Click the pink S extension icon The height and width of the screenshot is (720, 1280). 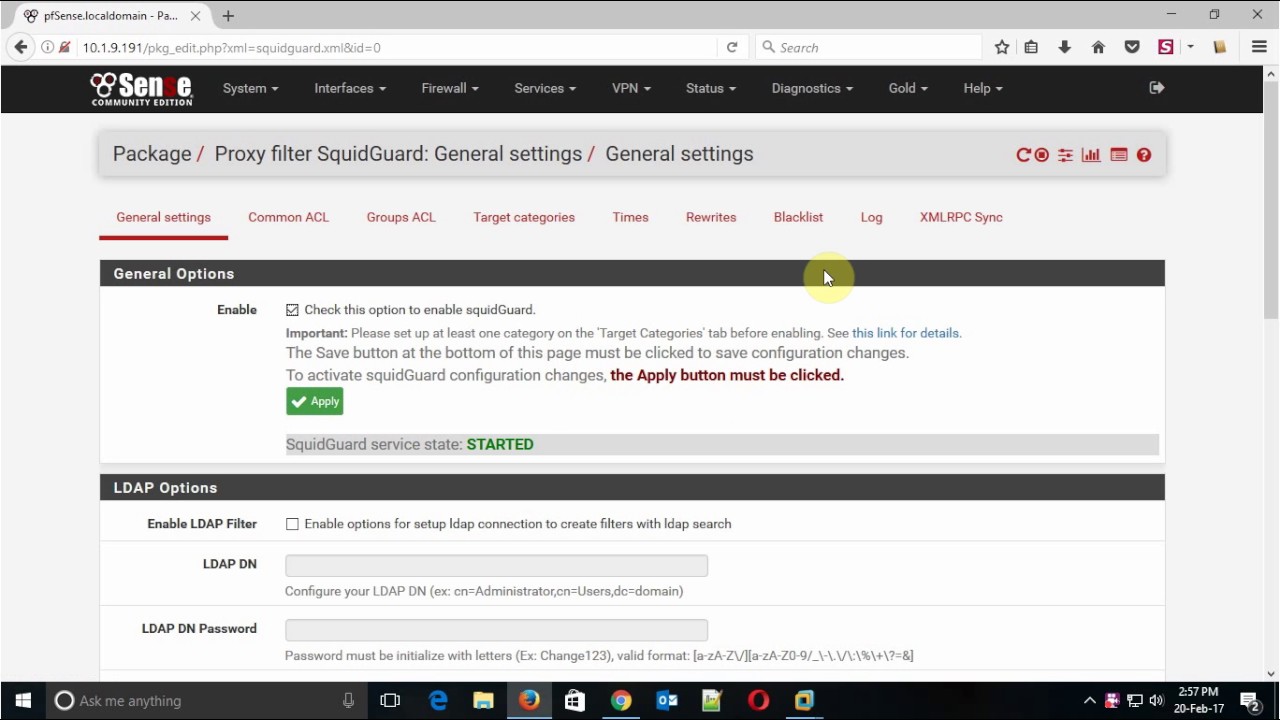coord(1166,47)
